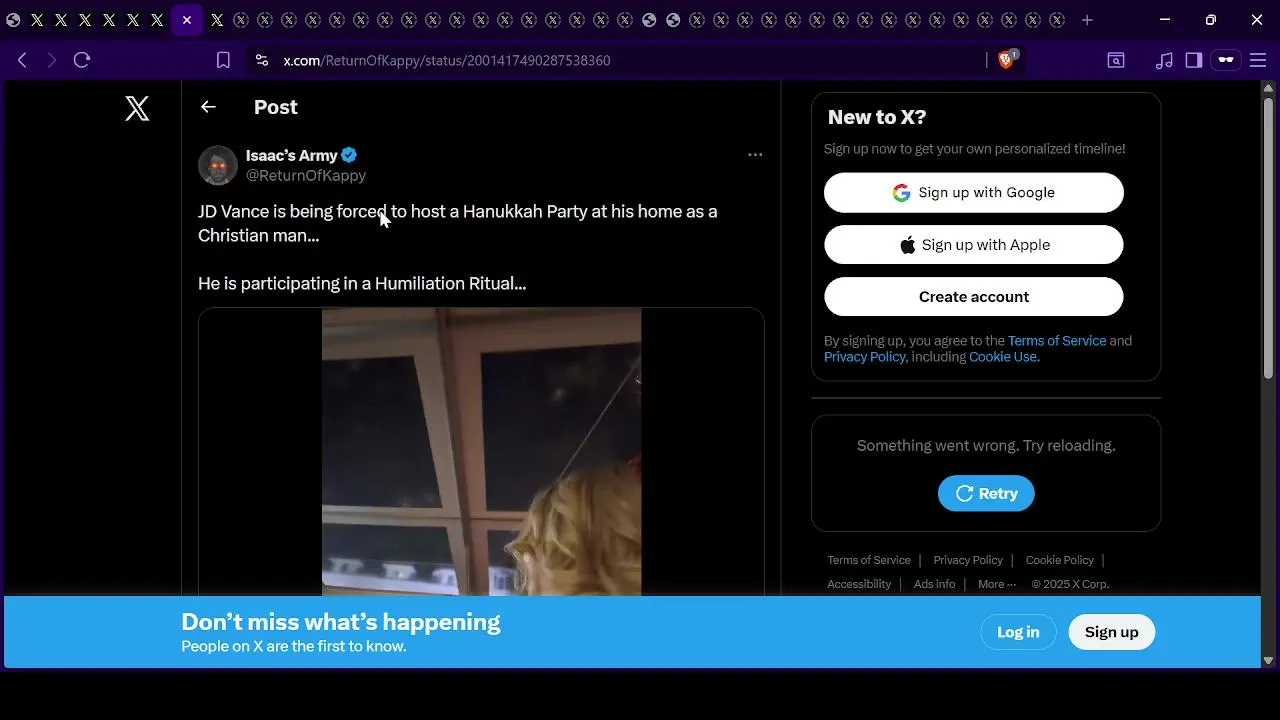Open the Cookie Use link
Image resolution: width=1280 pixels, height=720 pixels.
pyautogui.click(x=1003, y=357)
